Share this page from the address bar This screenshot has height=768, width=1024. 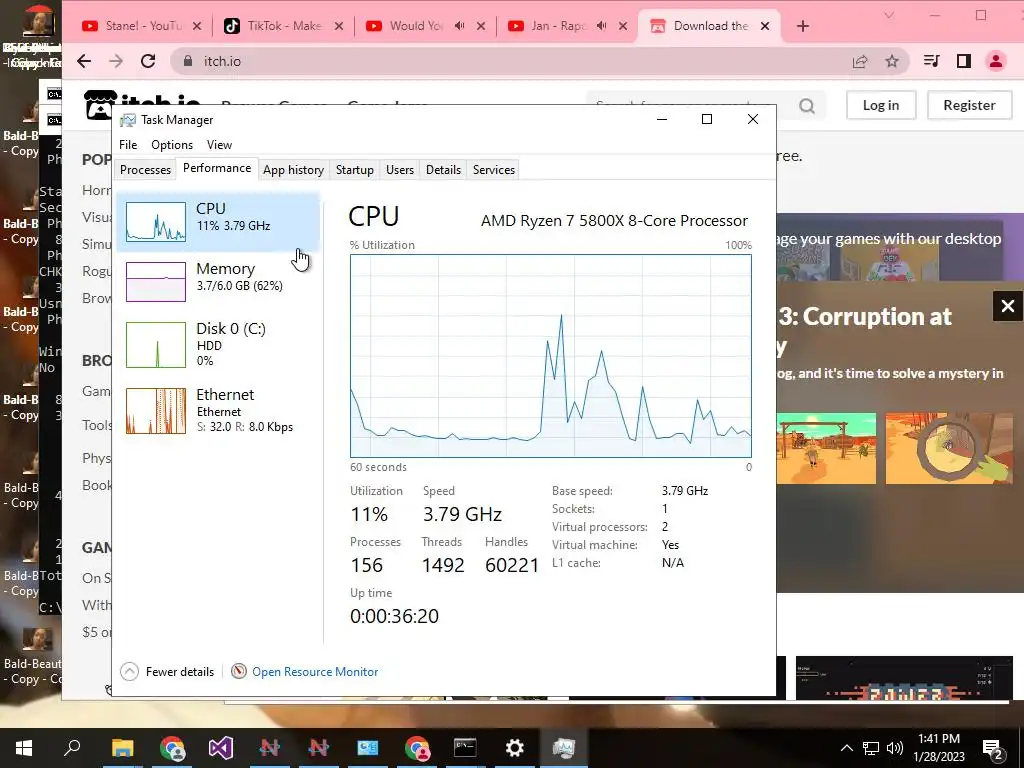click(860, 61)
